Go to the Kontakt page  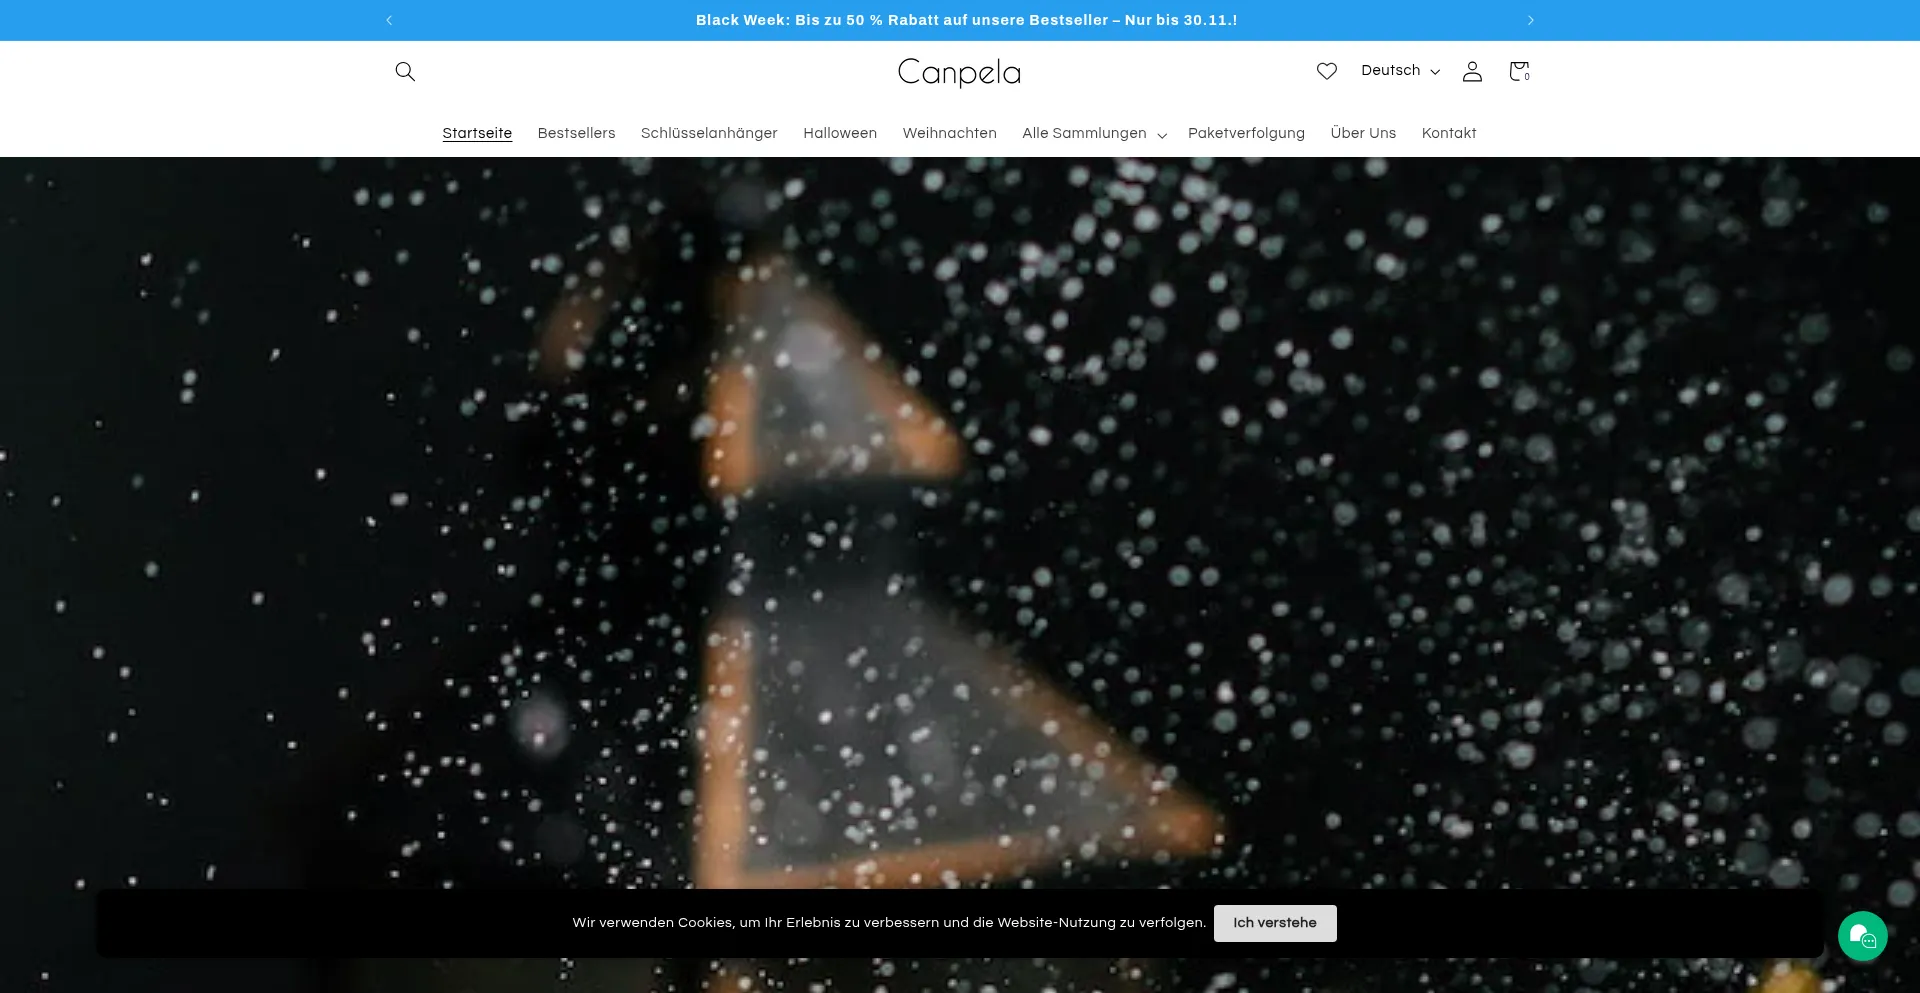(x=1449, y=134)
